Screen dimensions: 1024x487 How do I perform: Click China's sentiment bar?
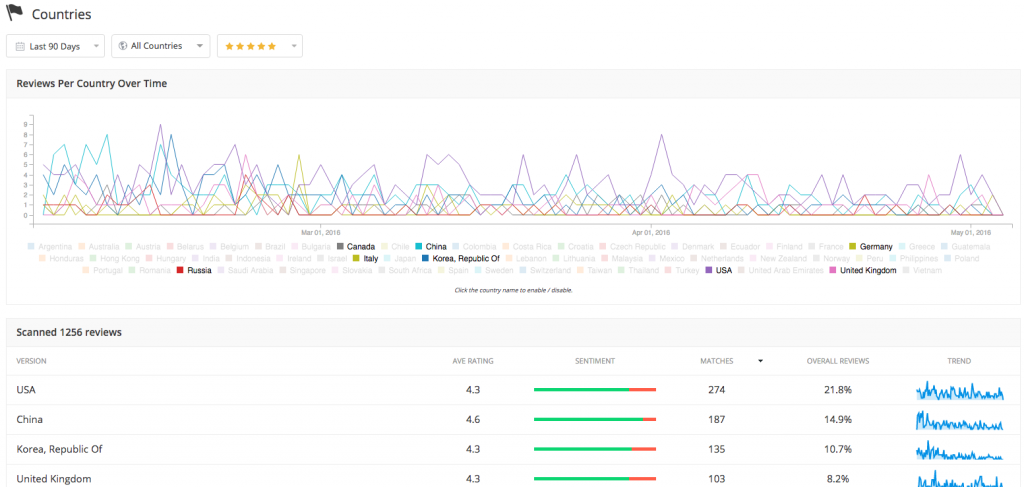tap(594, 420)
